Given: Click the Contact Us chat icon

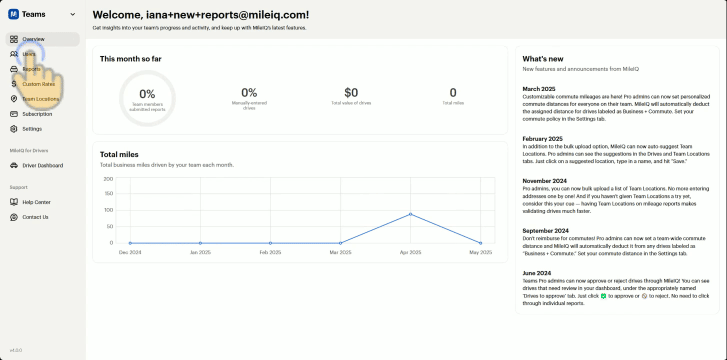Looking at the screenshot, I should (x=14, y=217).
